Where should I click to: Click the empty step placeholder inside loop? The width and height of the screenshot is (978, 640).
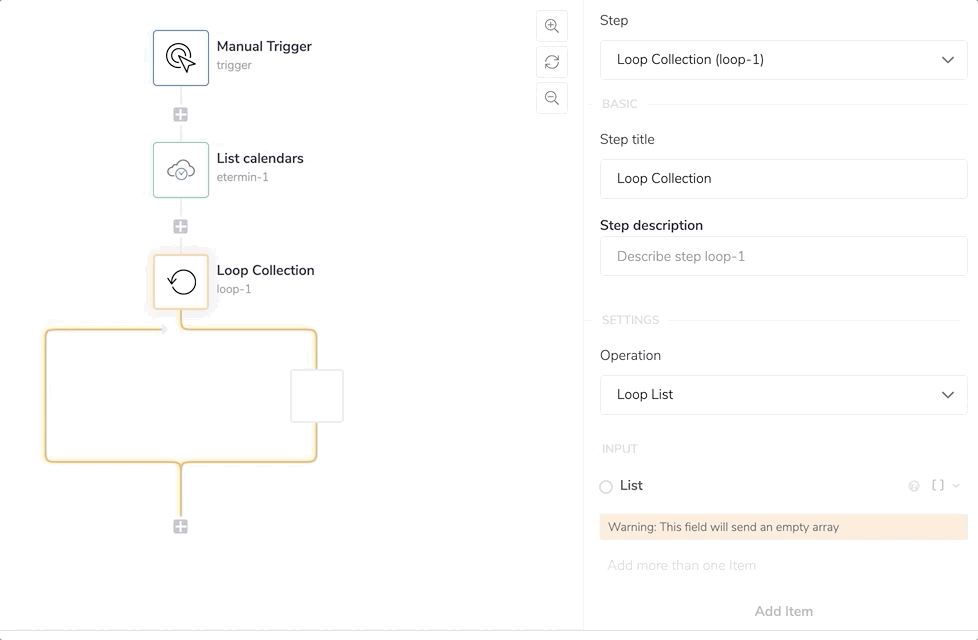coord(317,396)
